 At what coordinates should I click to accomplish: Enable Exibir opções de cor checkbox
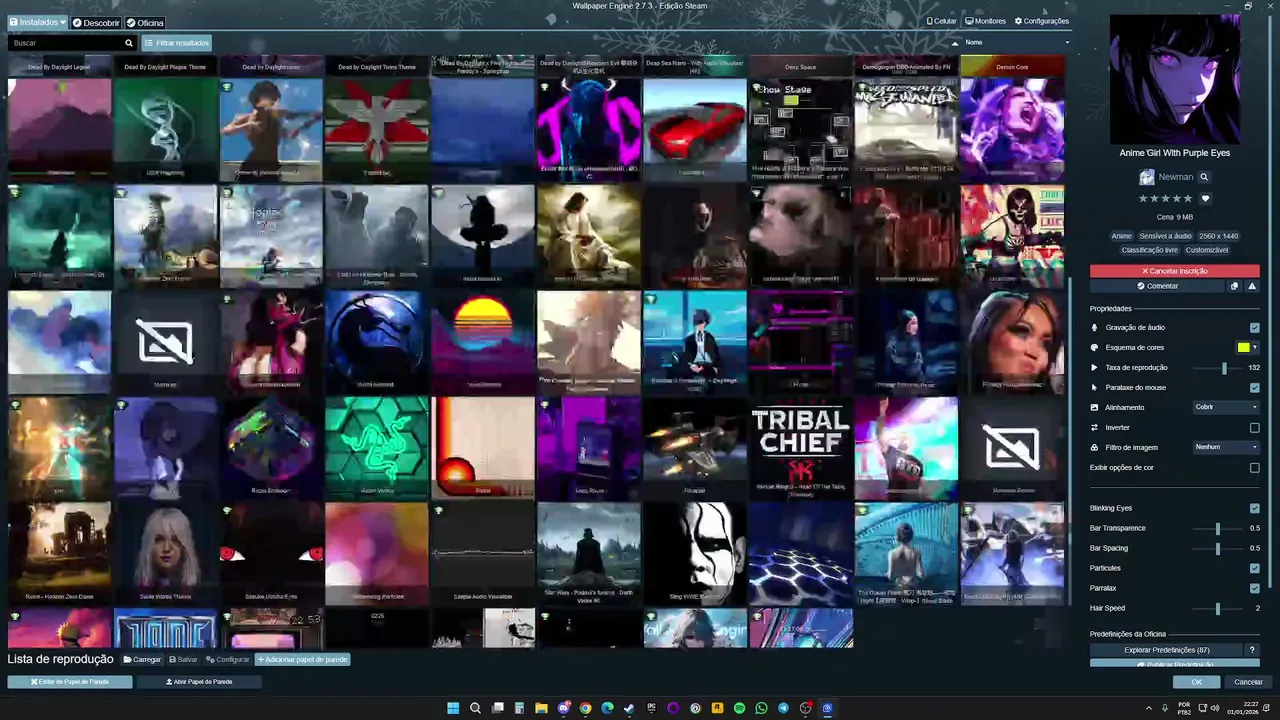point(1254,467)
